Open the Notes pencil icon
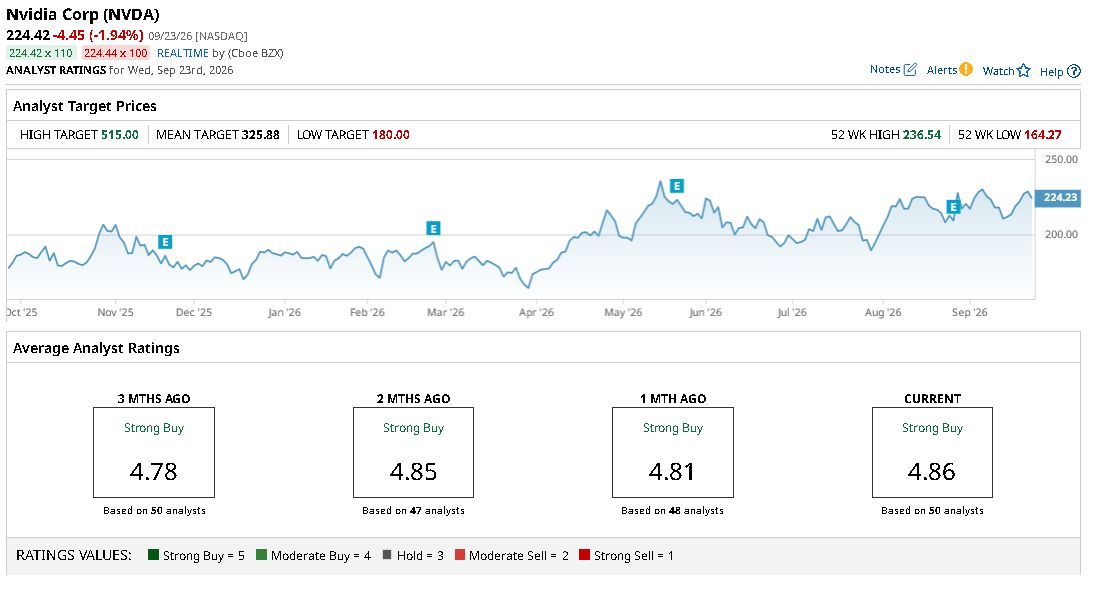The height and width of the screenshot is (592, 1096). 910,69
